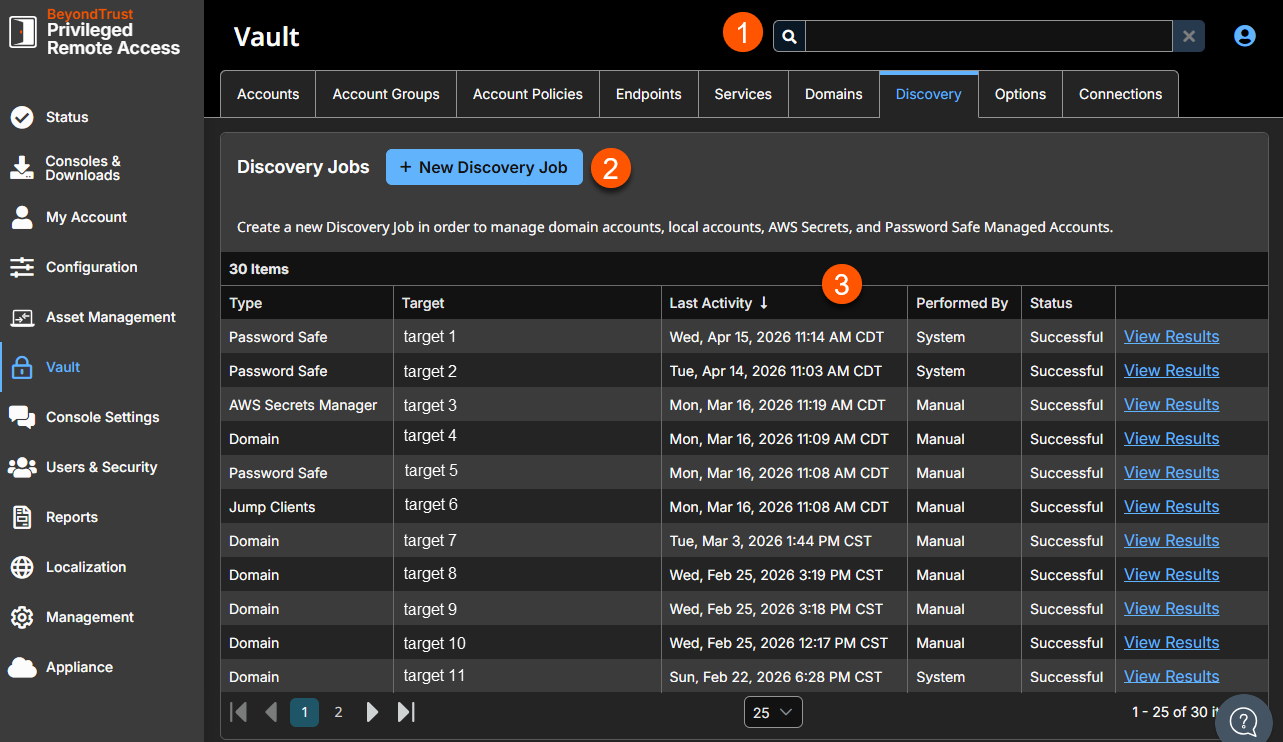Open the Connections tab

1120,93
